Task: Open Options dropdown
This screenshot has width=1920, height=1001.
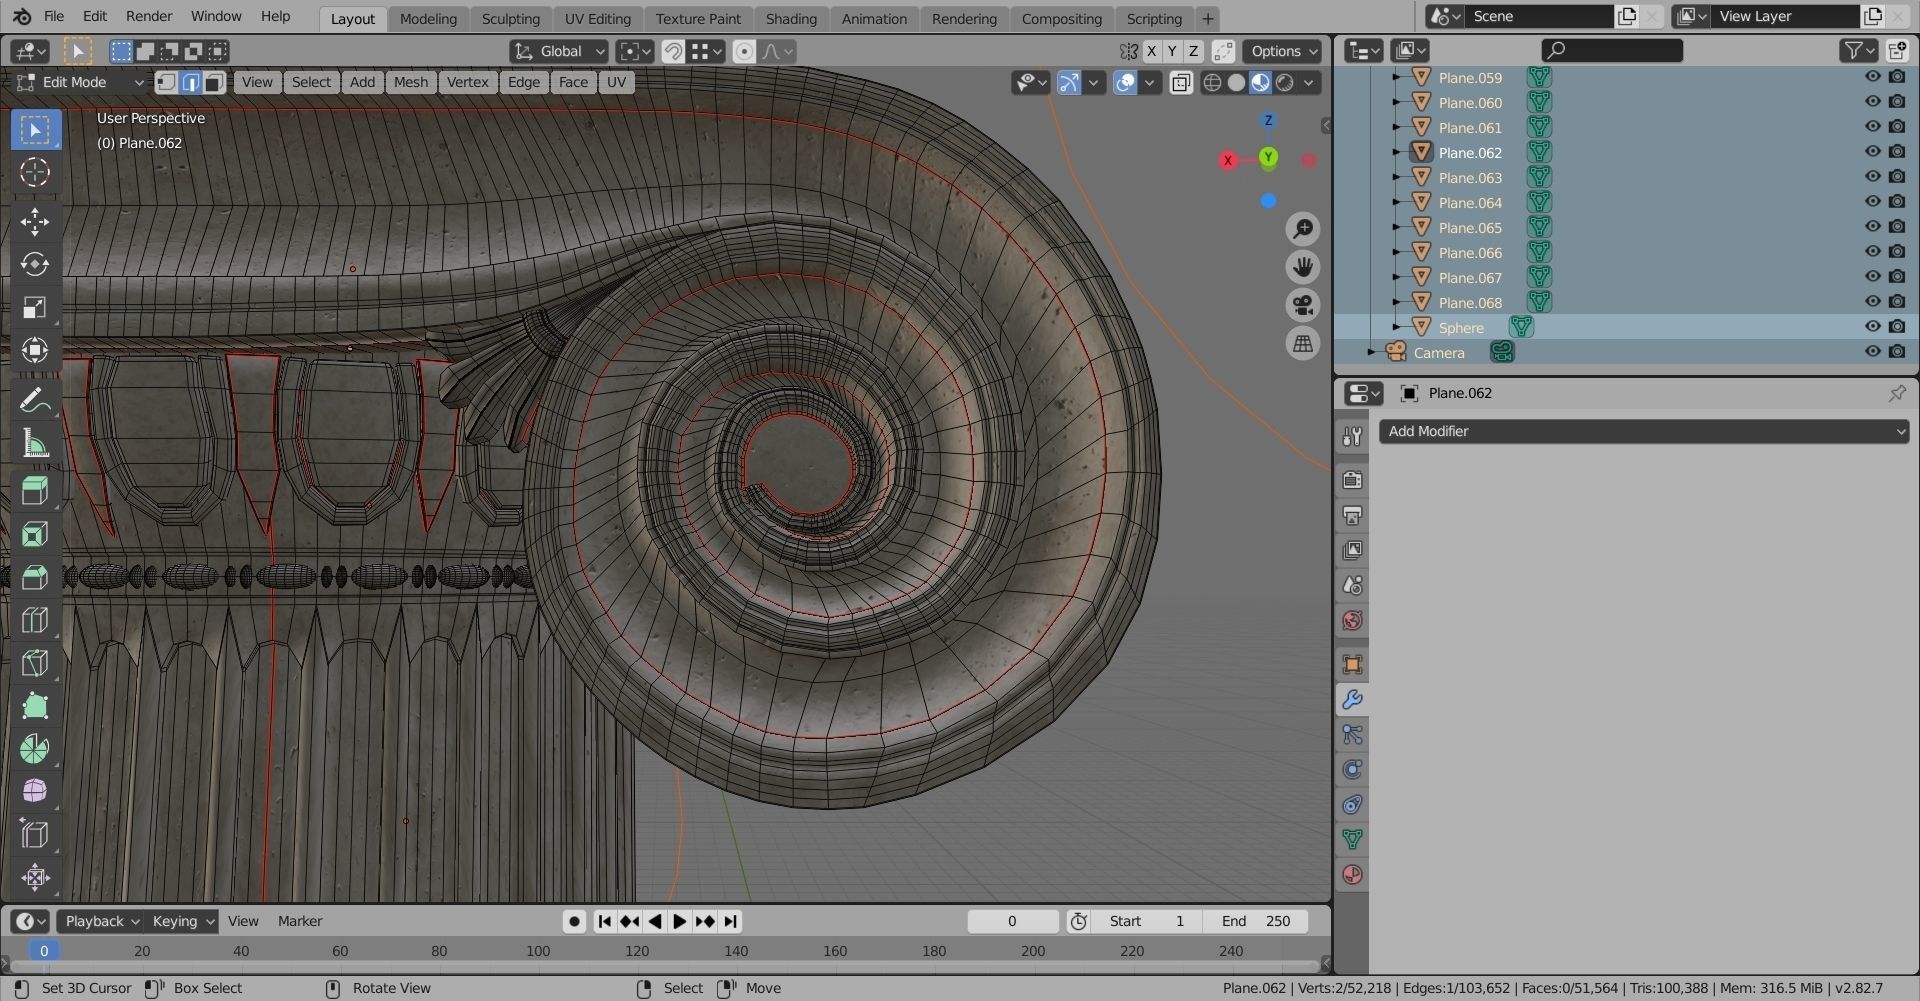Action: [1284, 51]
